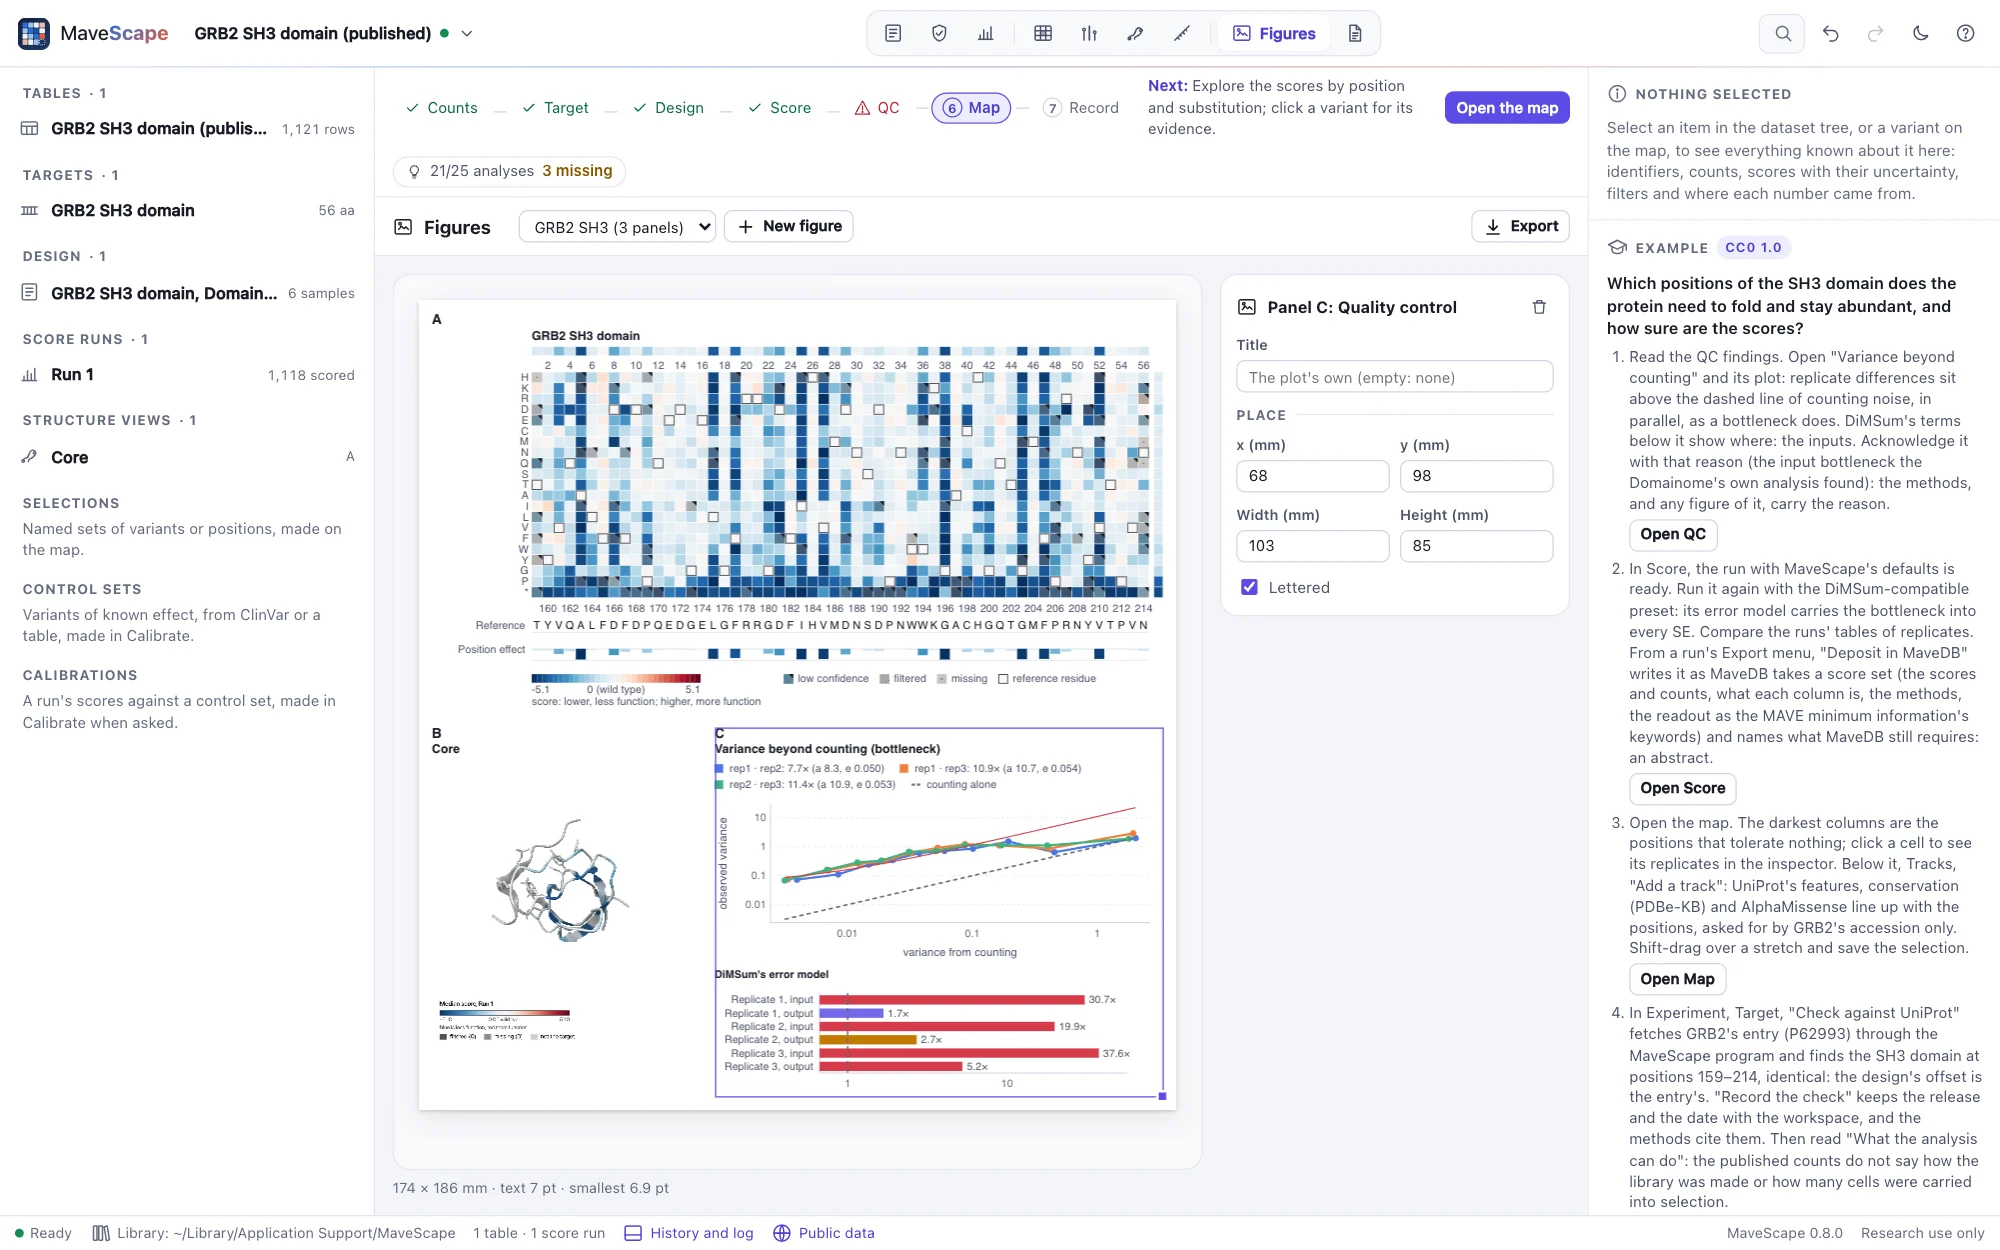Toggle the Lettered checkbox
This screenshot has width=2000, height=1250.
pos(1249,587)
